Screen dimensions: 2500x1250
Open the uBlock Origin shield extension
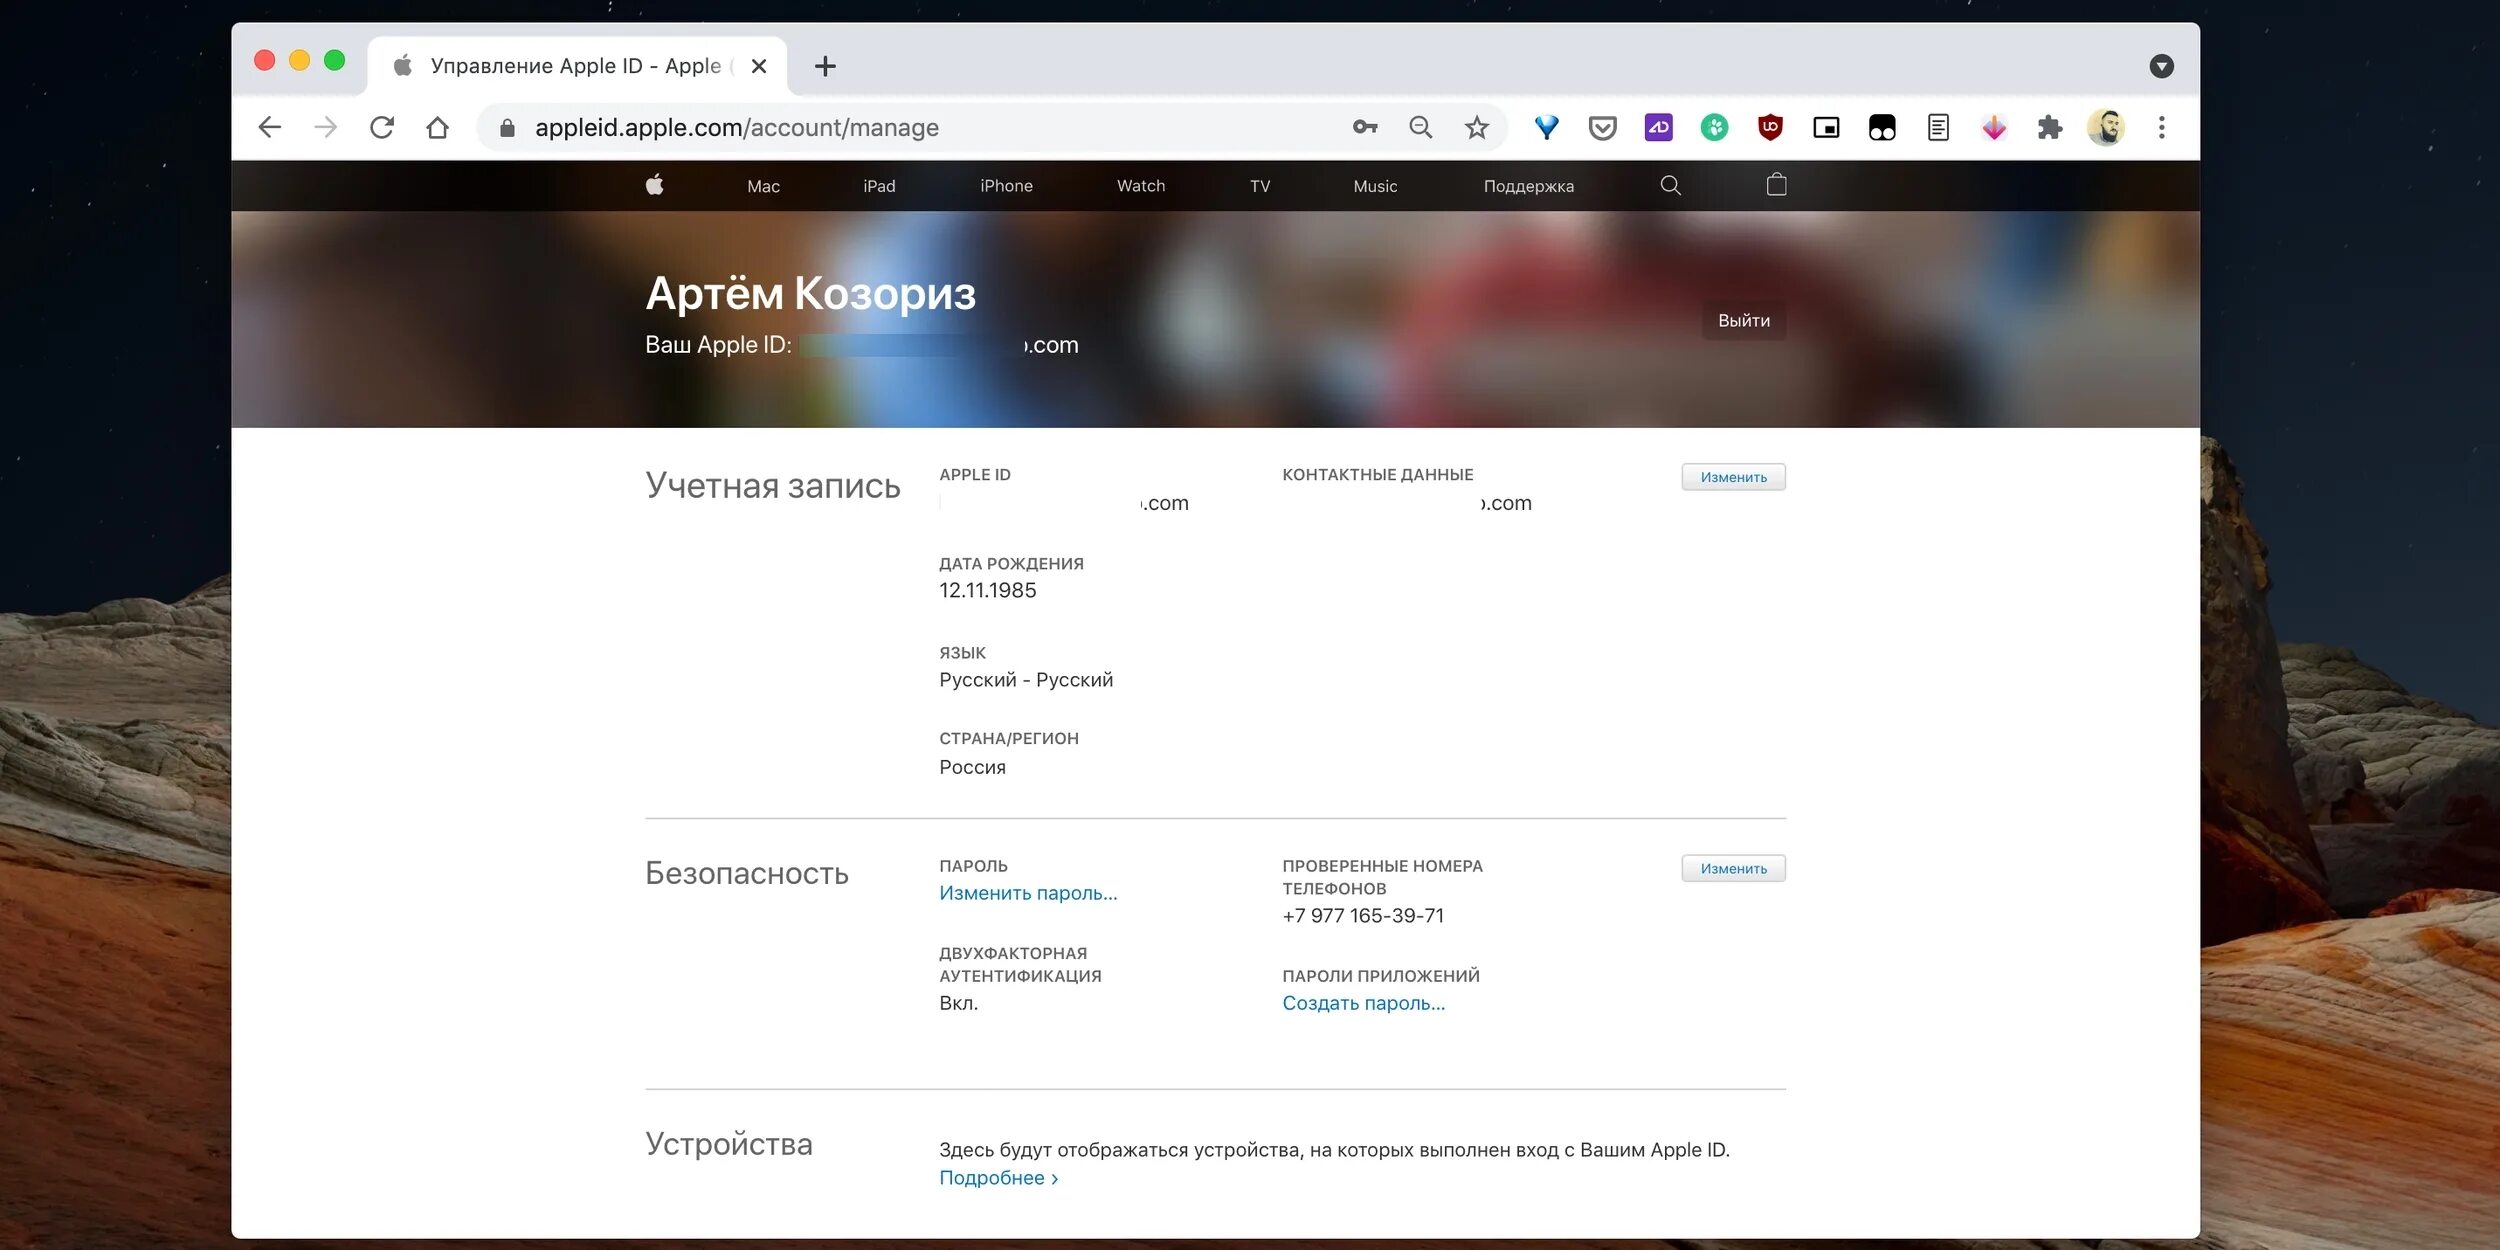pyautogui.click(x=1770, y=127)
